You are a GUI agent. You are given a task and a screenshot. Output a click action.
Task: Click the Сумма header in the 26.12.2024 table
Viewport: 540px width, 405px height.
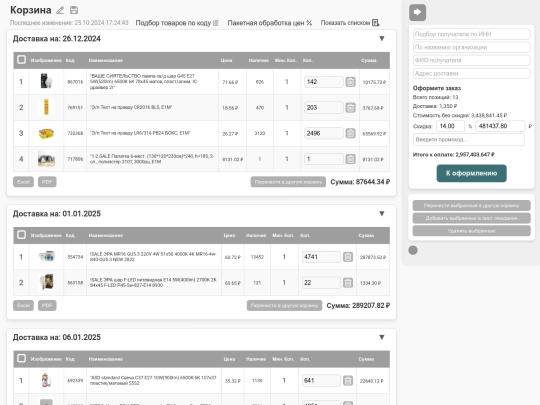[368, 60]
